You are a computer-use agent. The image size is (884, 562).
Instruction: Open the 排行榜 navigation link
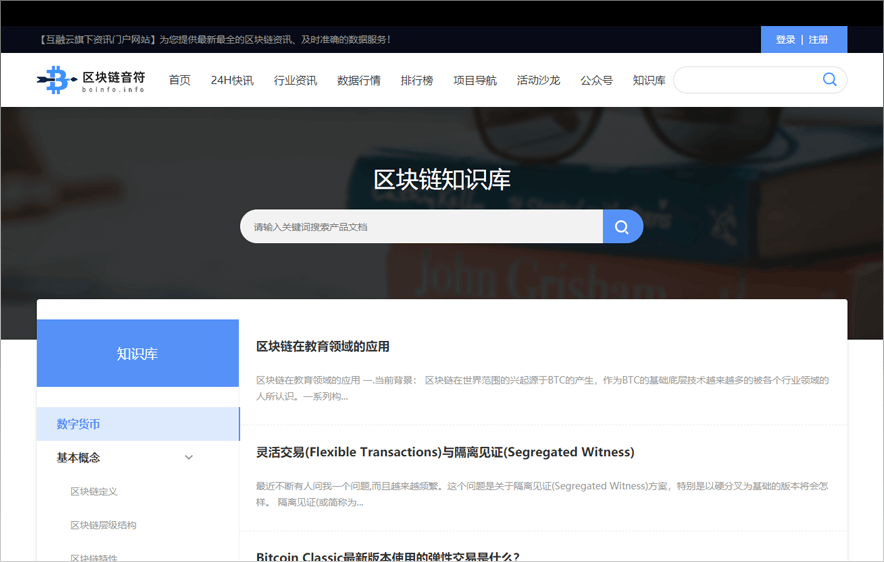click(417, 80)
